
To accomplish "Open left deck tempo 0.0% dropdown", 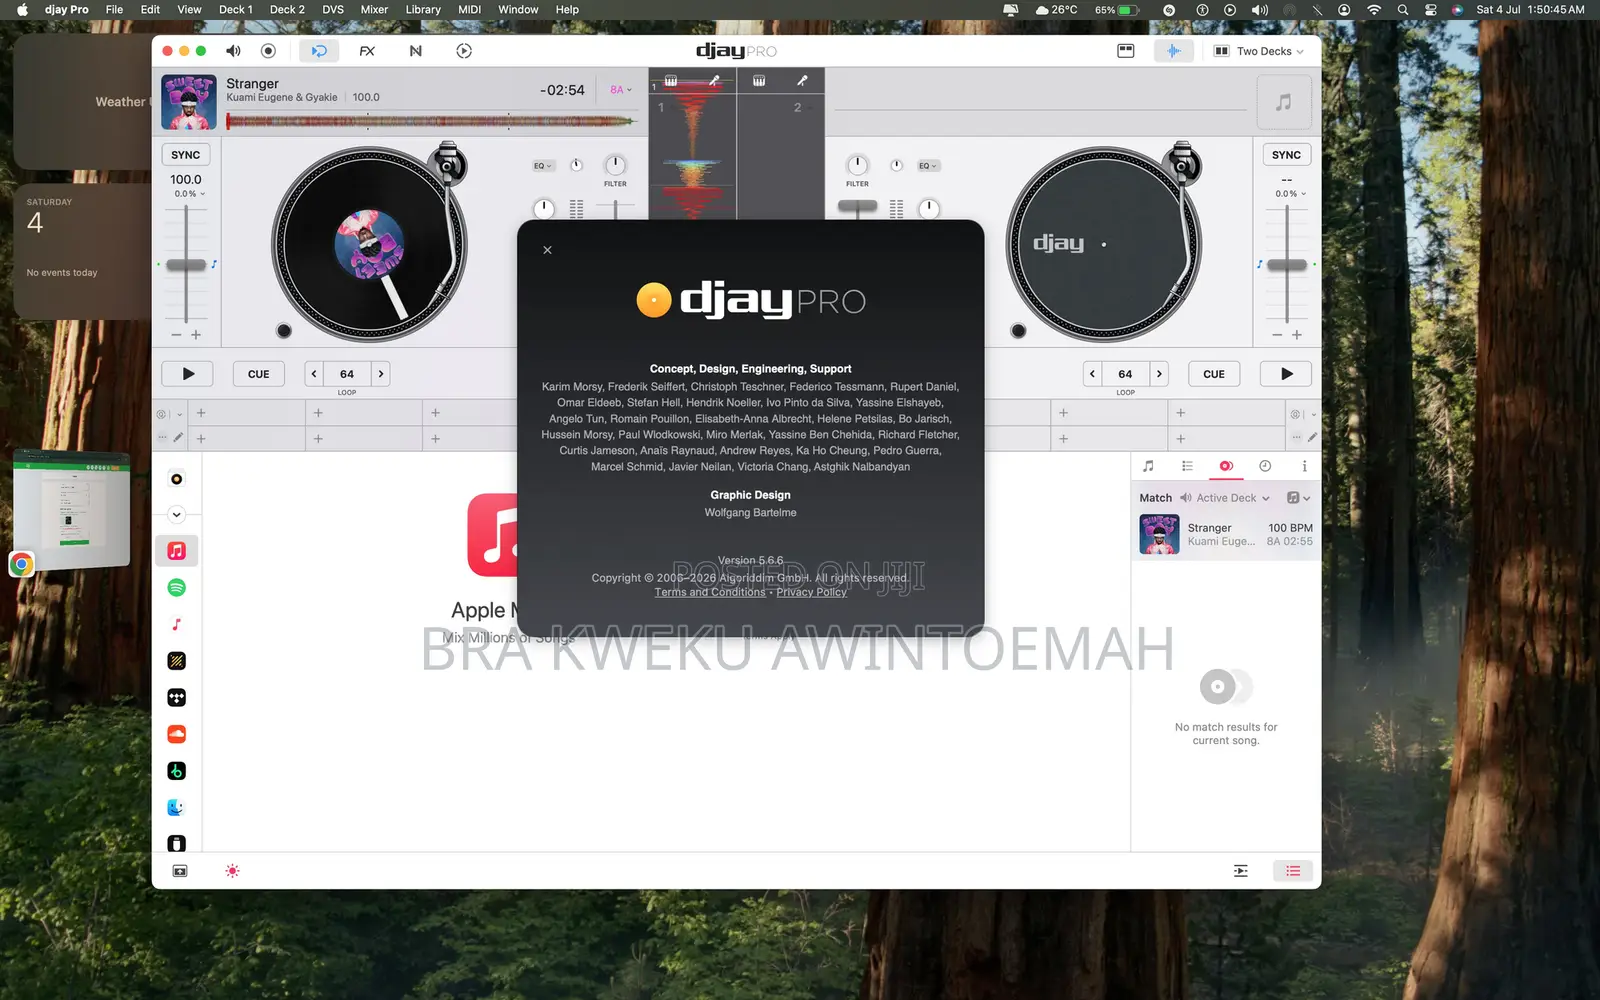I will (x=190, y=194).
